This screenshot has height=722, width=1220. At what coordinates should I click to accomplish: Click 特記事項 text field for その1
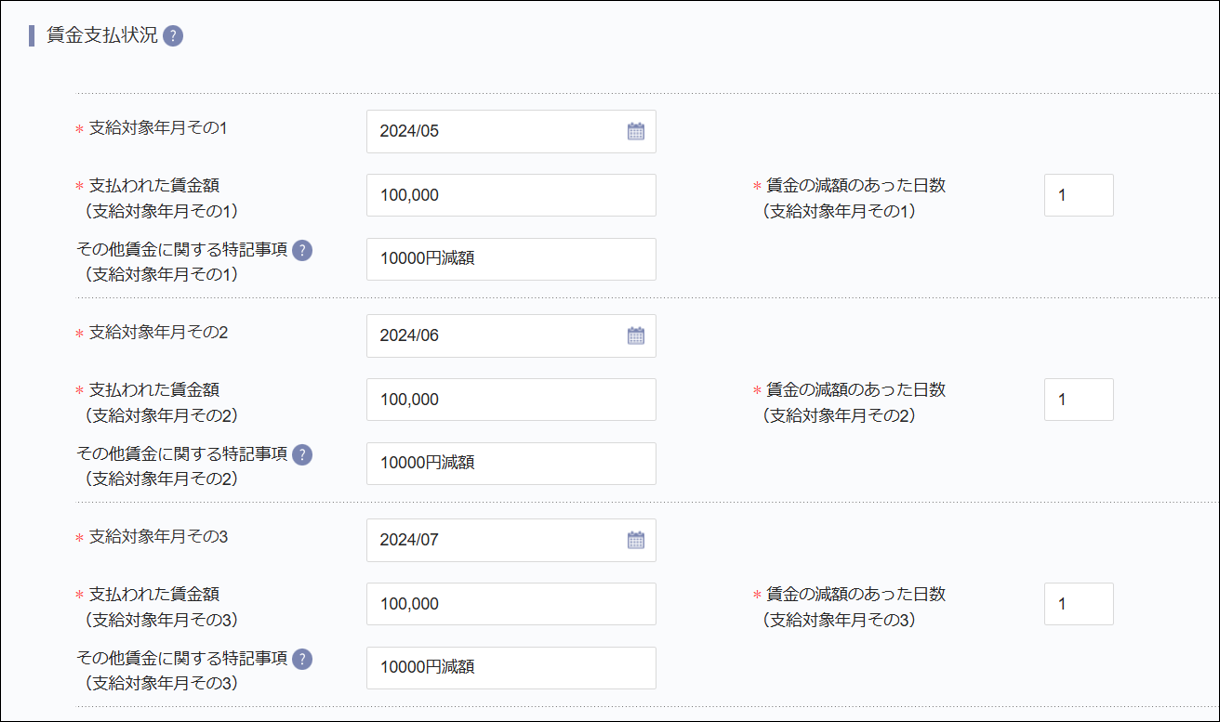(x=511, y=259)
